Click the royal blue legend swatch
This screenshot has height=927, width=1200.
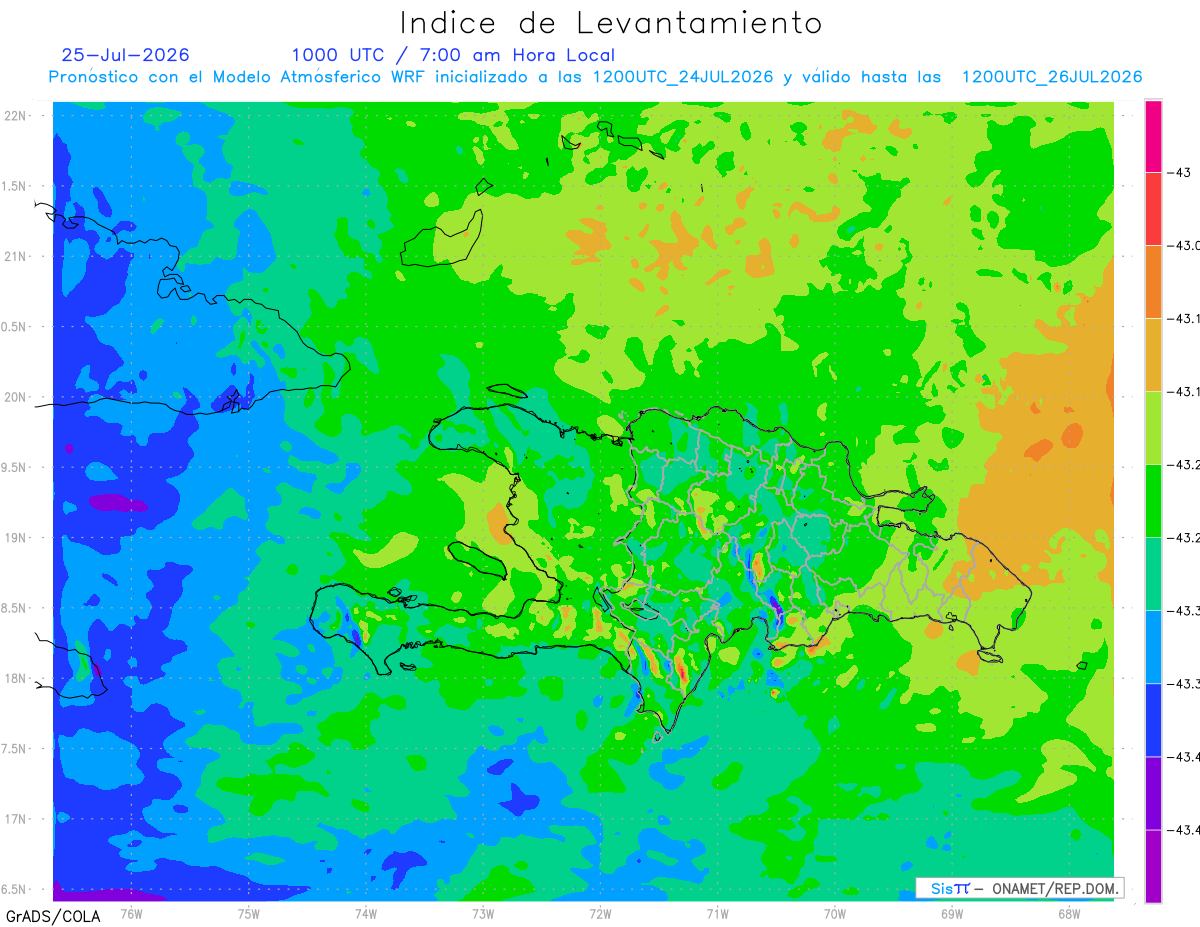click(x=1153, y=720)
